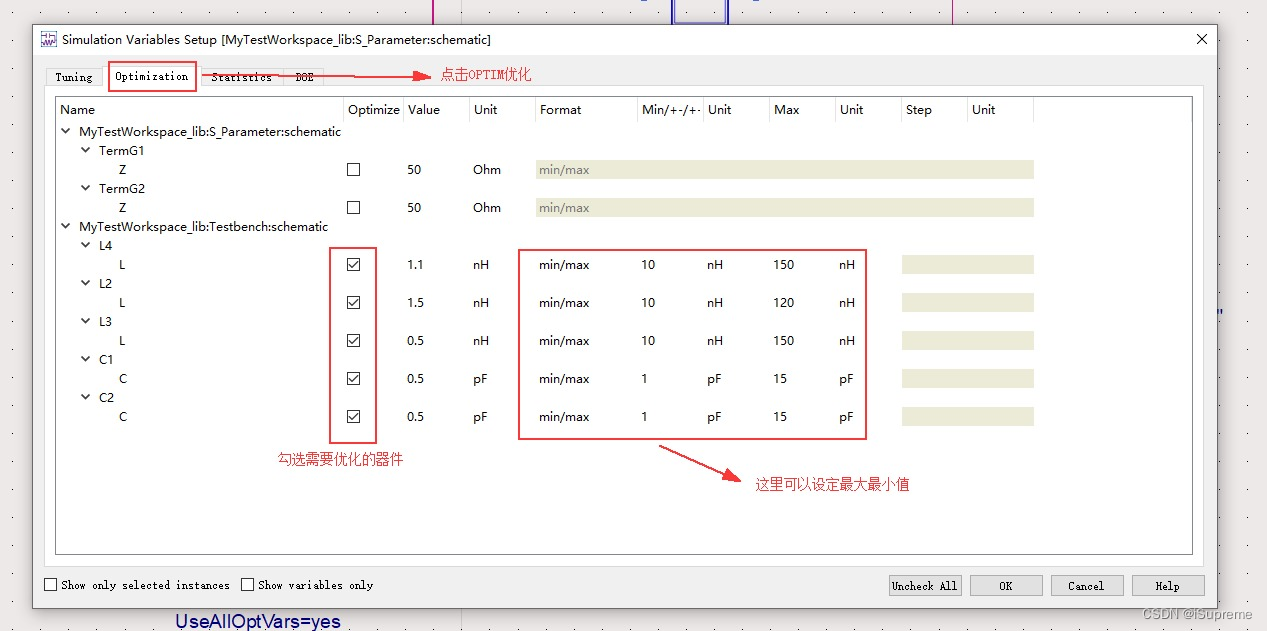Collapse the TermG1 tree node
Viewport: 1267px width, 631px height.
point(86,151)
